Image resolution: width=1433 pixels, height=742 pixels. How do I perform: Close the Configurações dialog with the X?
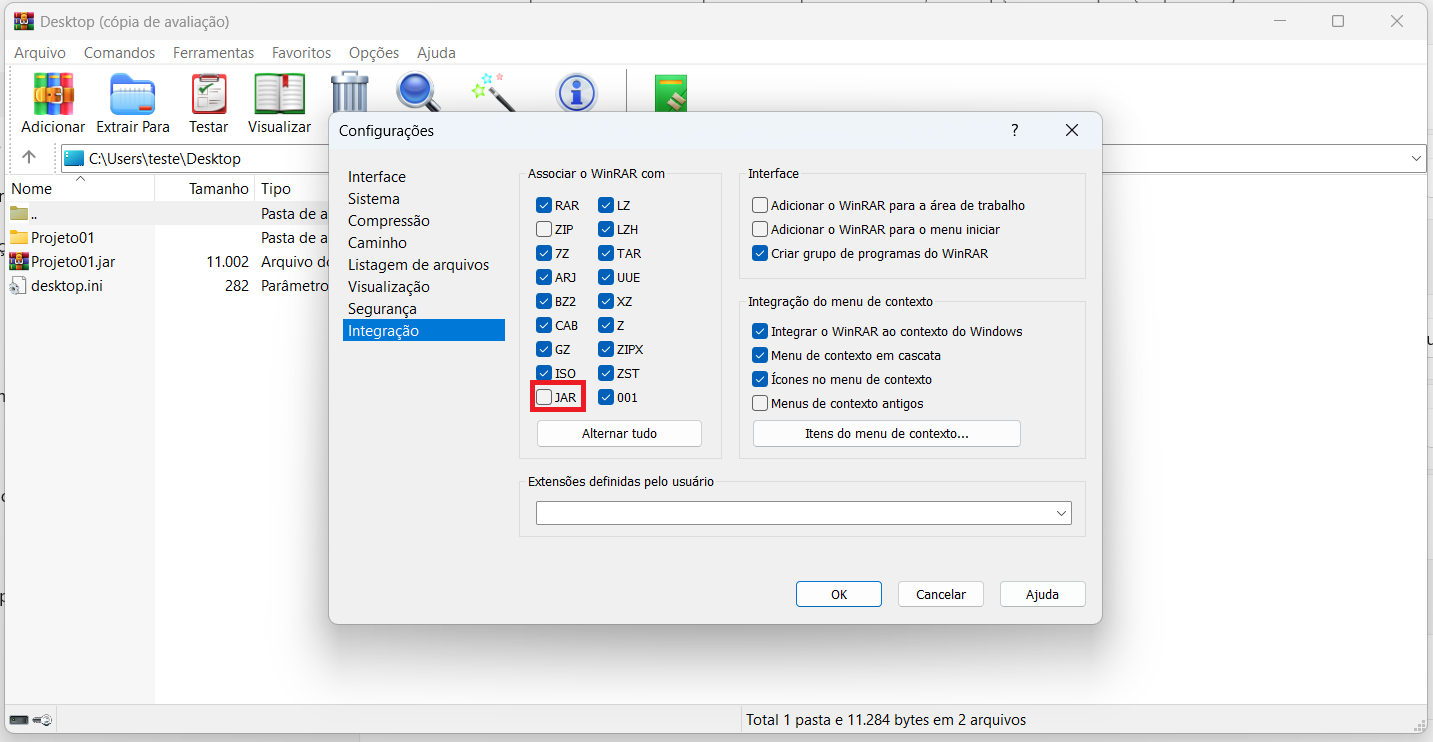point(1072,130)
